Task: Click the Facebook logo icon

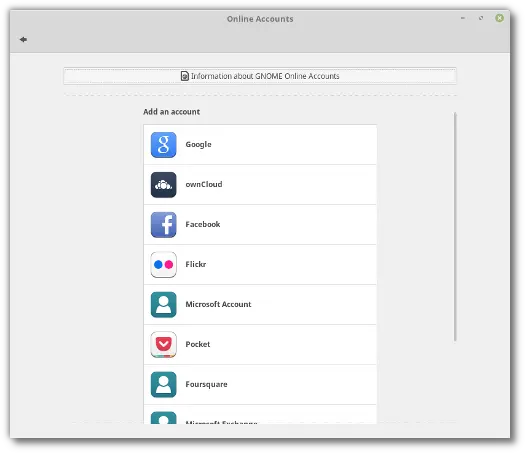Action: coord(163,224)
